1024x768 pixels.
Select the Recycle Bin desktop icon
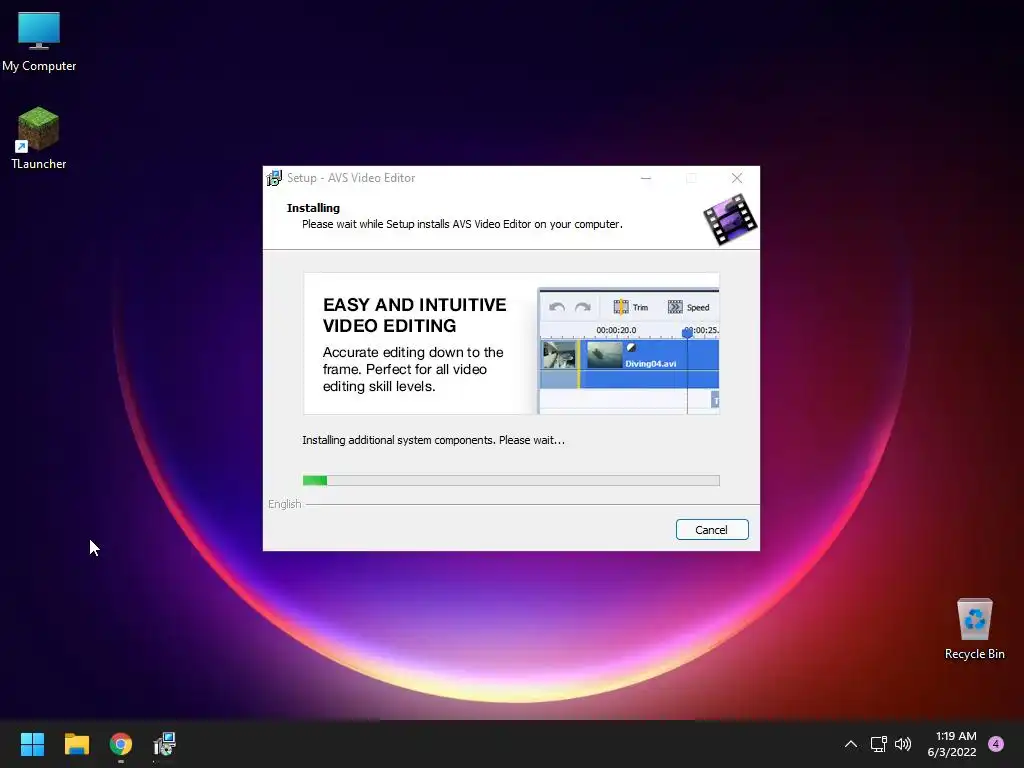click(974, 629)
